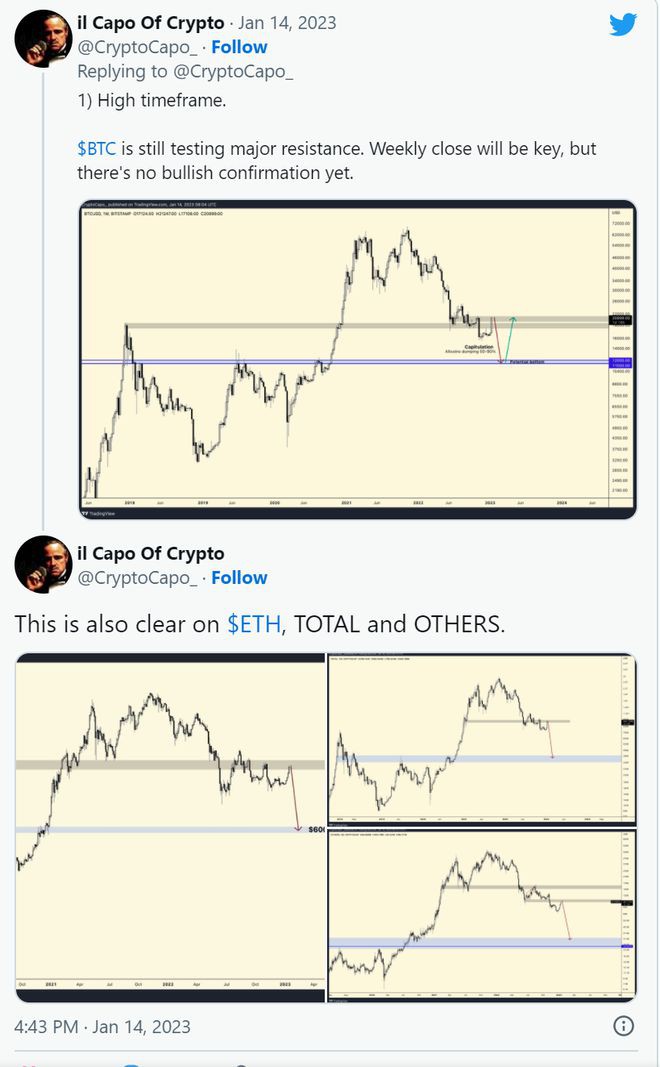Enlarge the BTC weekly chart image
Image resolution: width=660 pixels, height=1067 pixels.
[x=357, y=360]
